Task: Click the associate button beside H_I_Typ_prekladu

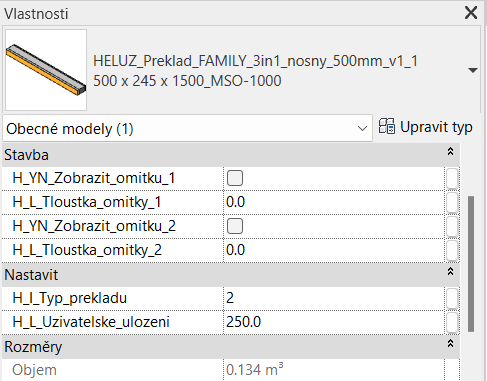Action: 452,298
